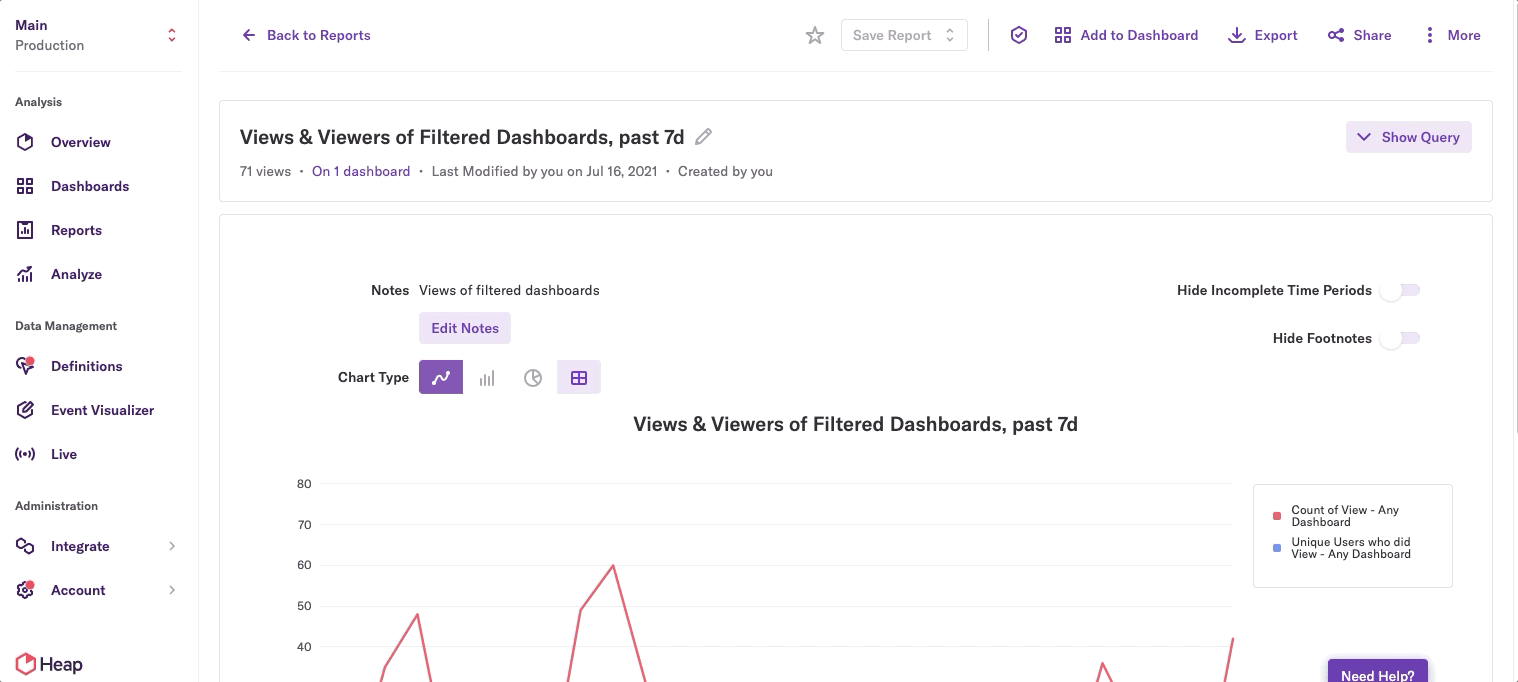This screenshot has width=1518, height=682.
Task: Click the Analyze chart icon
Action: point(25,274)
